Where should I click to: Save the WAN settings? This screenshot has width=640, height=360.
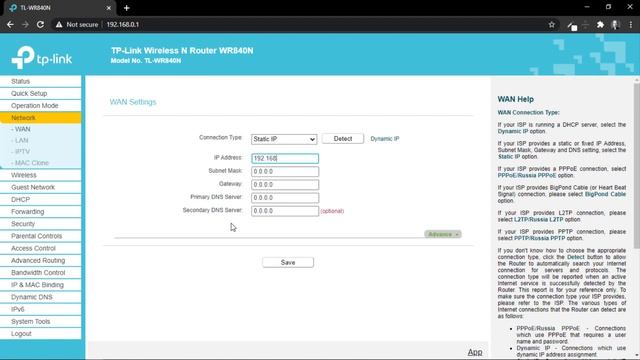point(288,262)
